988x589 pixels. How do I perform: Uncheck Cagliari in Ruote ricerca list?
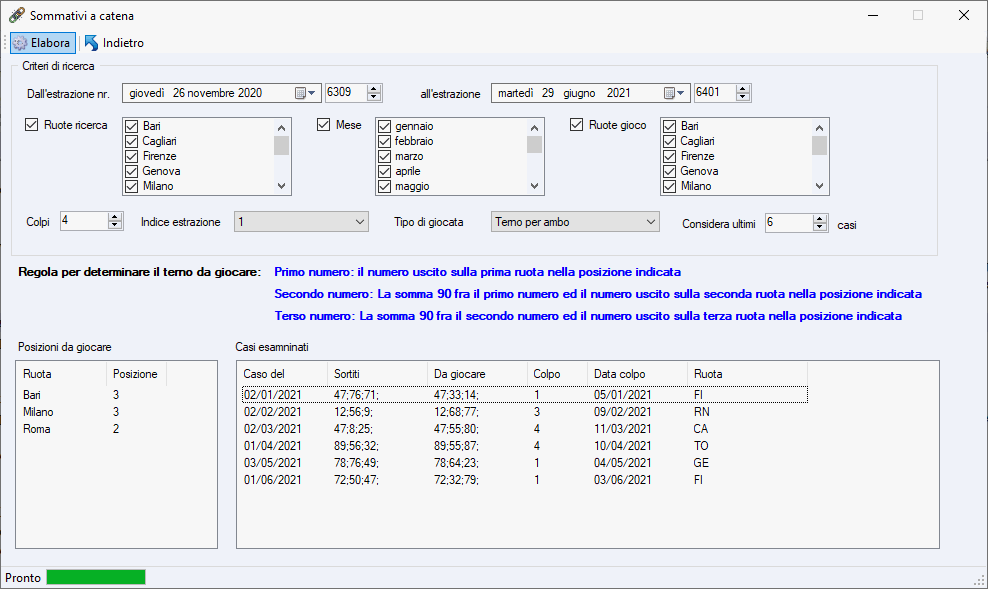[132, 141]
